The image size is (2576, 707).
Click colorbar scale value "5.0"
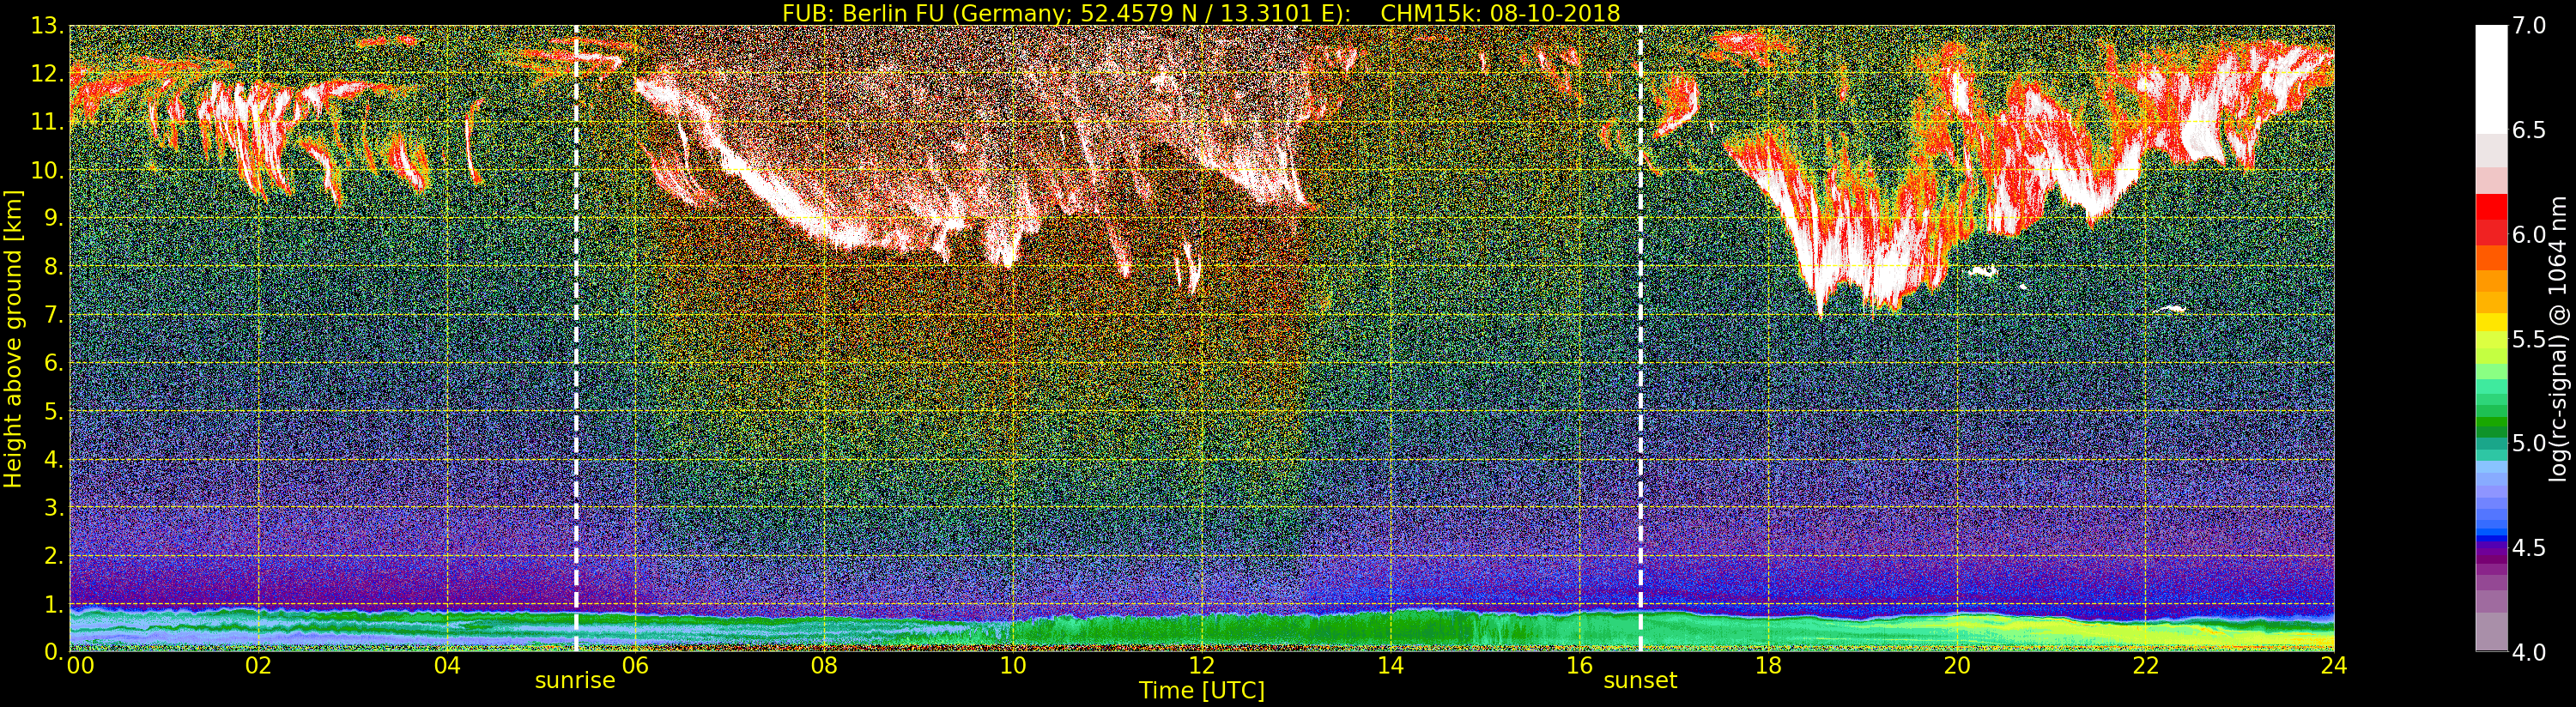tap(2529, 443)
